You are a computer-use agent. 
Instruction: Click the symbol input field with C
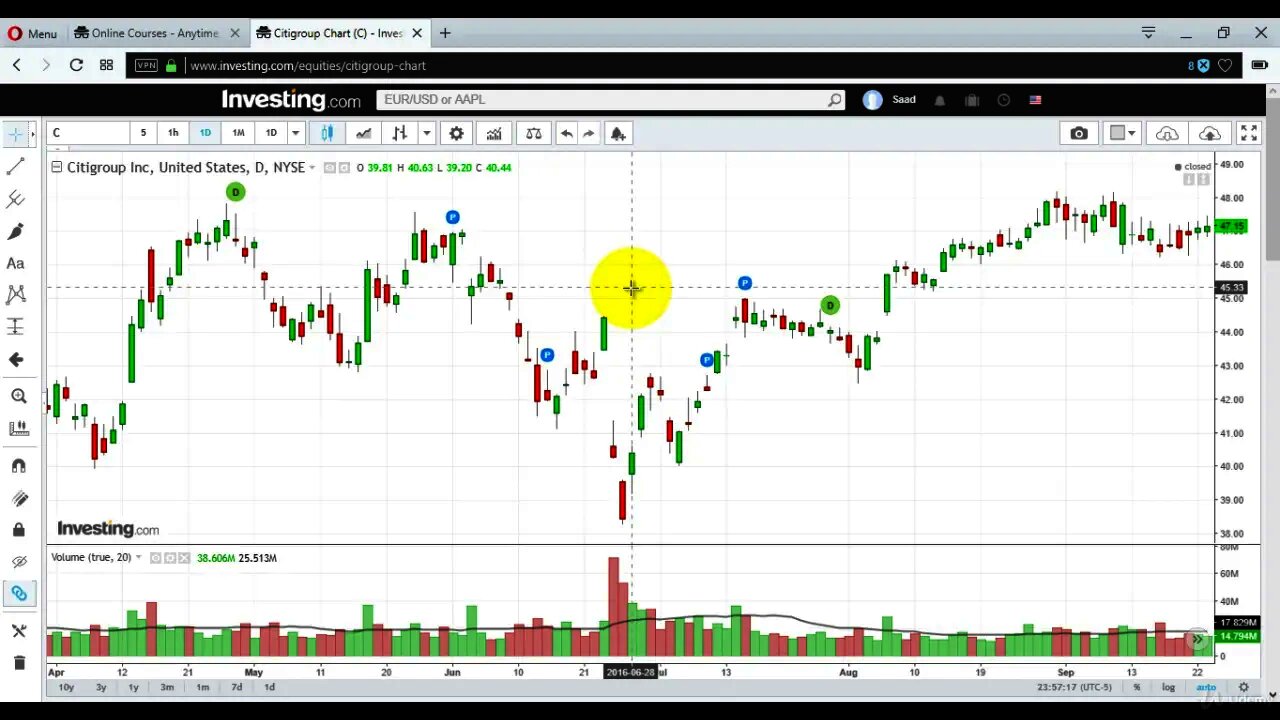pos(88,133)
